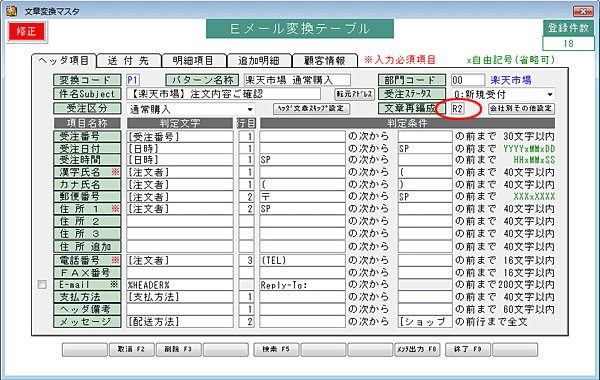Click the カナ氏名 item label

pos(87,184)
